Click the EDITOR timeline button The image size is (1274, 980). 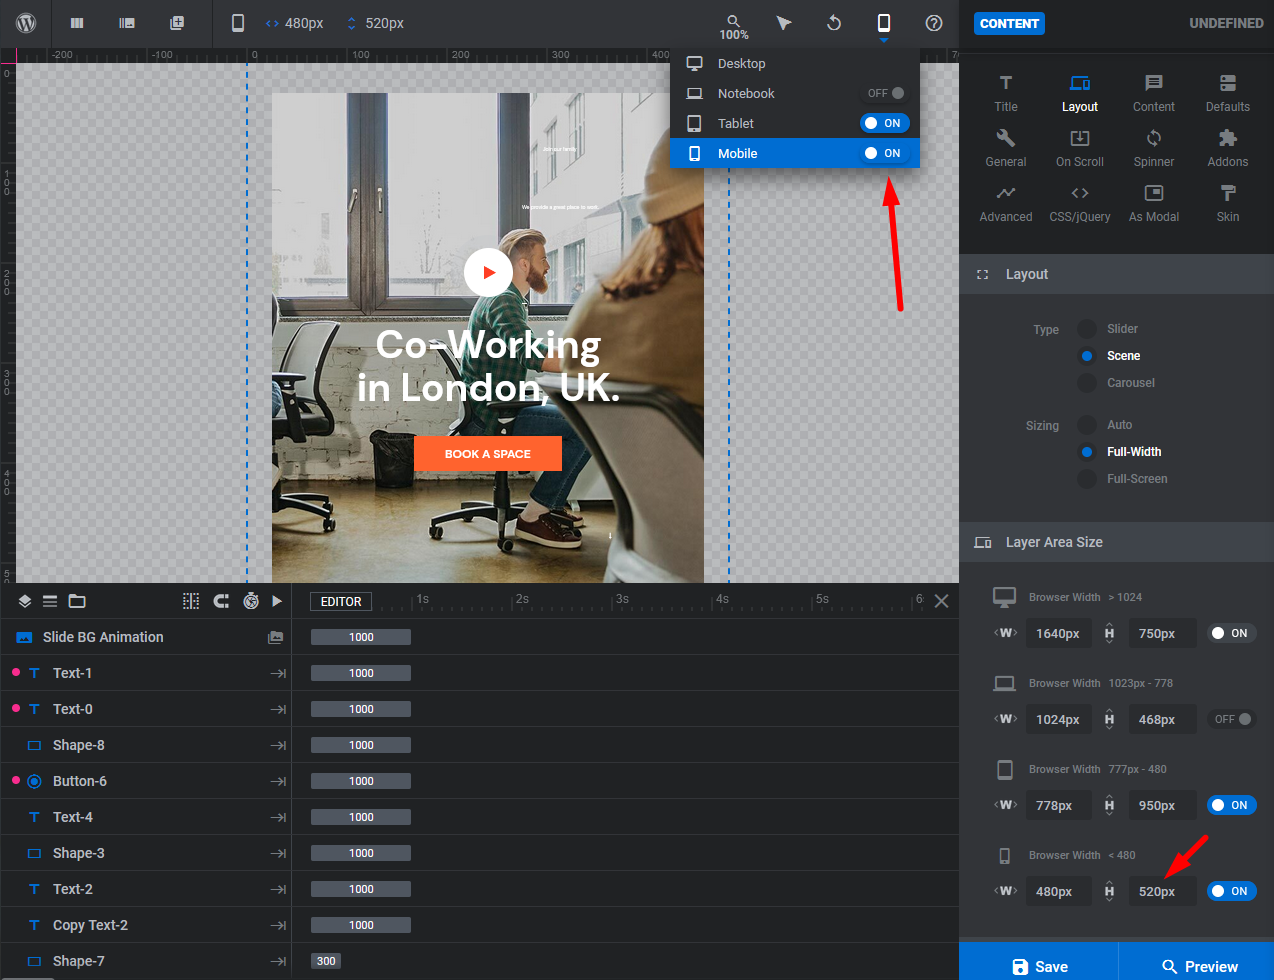click(341, 602)
